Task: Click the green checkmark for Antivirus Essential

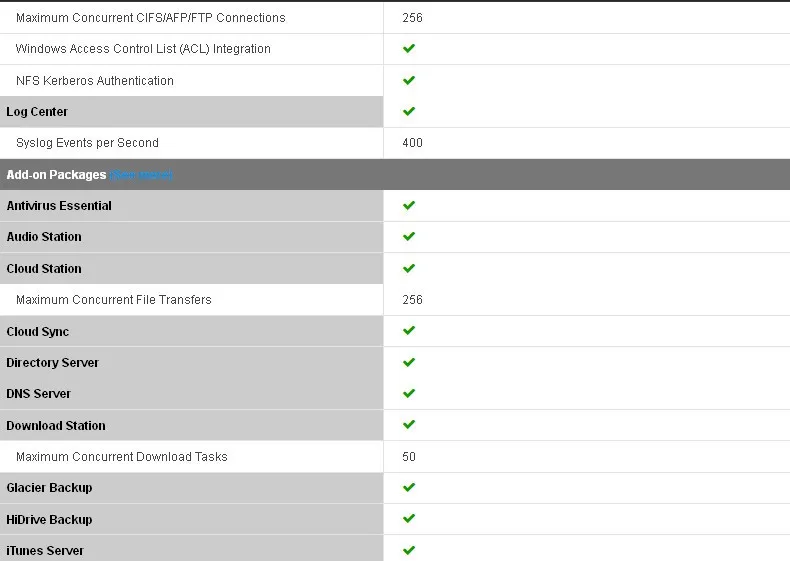Action: (409, 205)
